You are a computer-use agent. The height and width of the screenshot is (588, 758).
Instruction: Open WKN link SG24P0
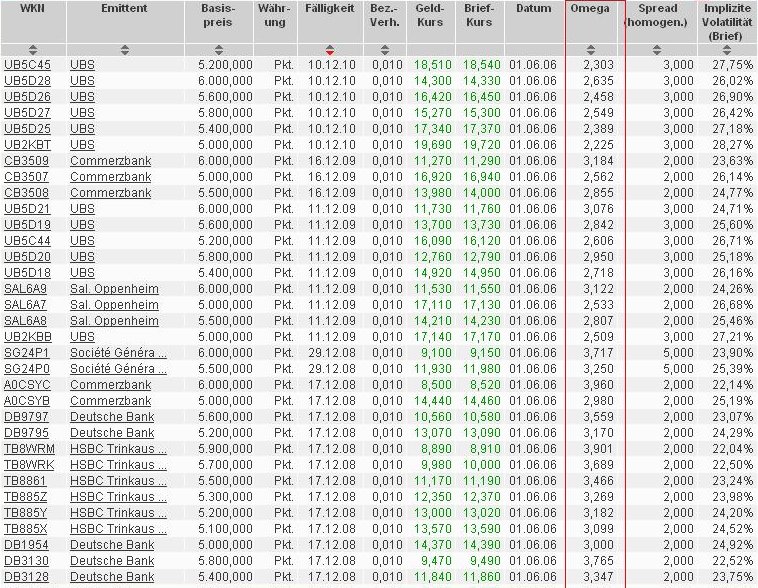click(27, 368)
